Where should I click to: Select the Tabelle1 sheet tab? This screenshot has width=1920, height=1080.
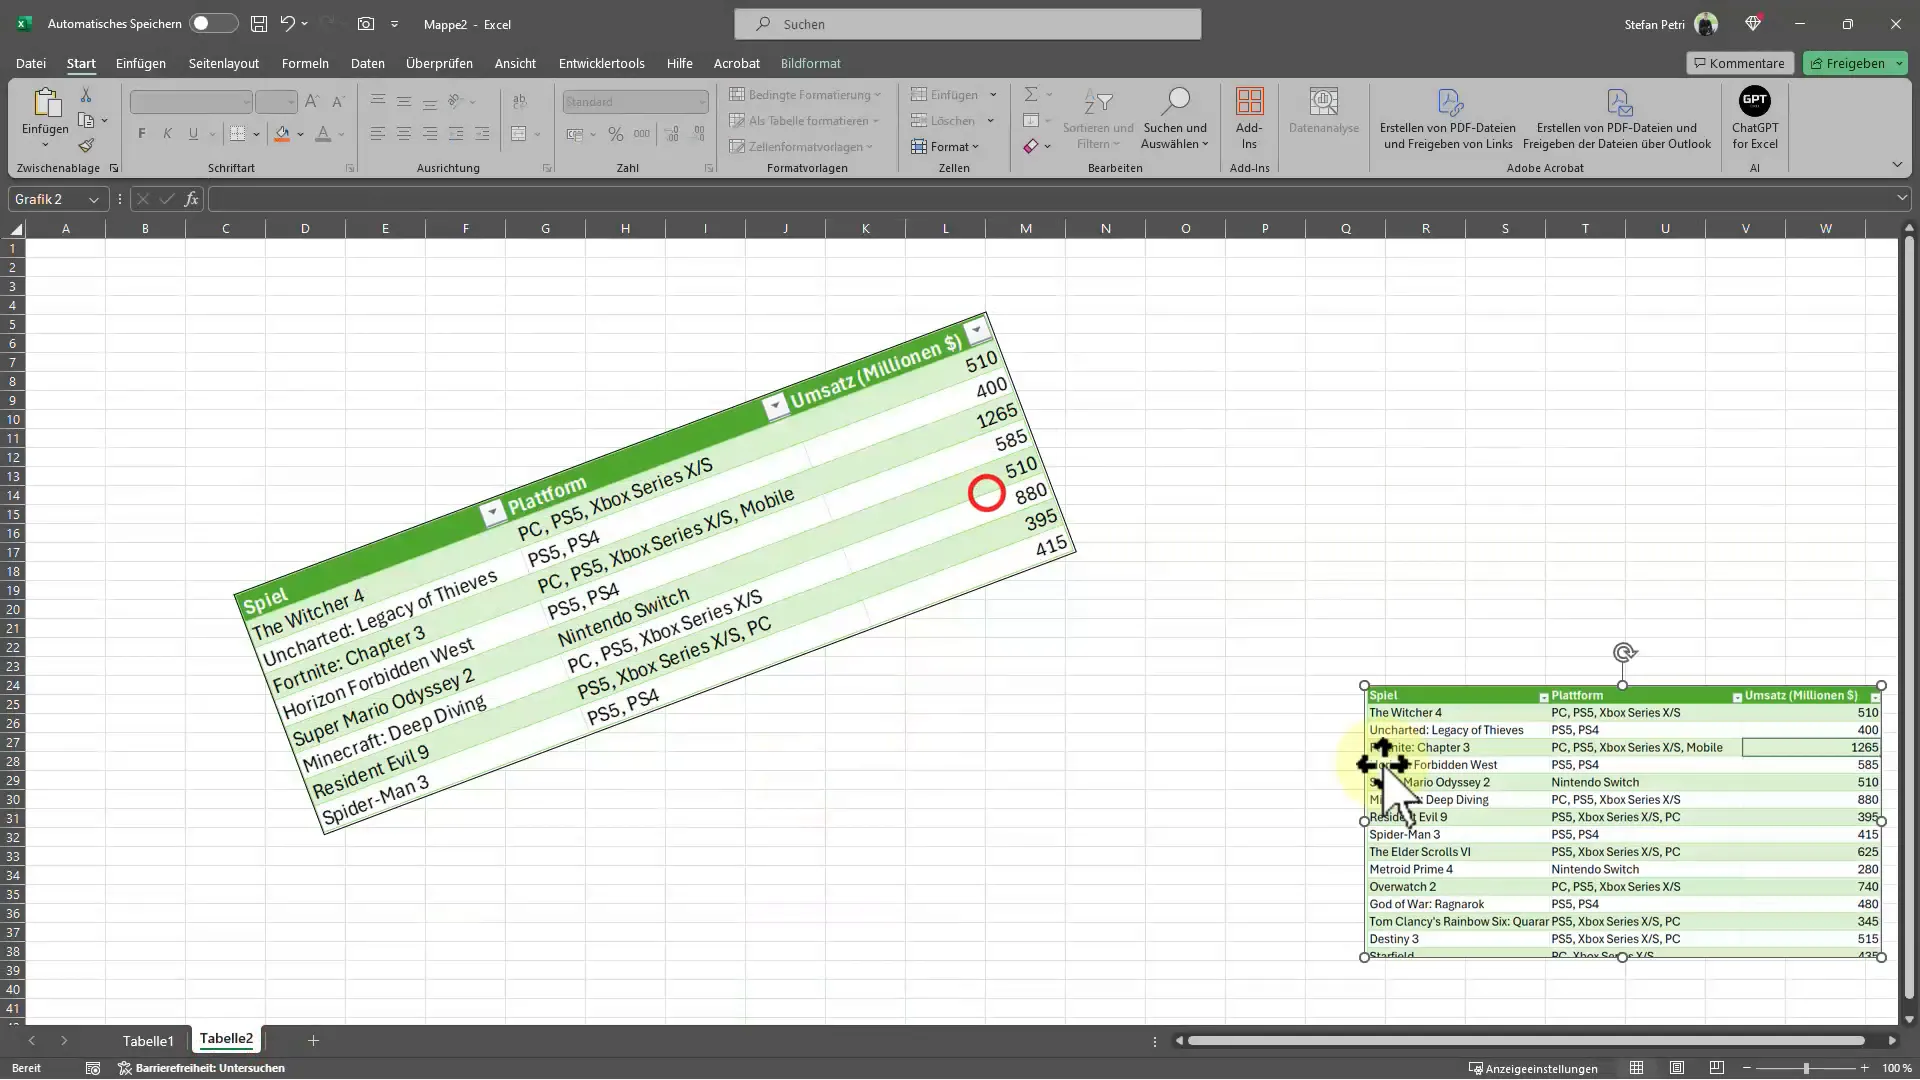tap(148, 1040)
